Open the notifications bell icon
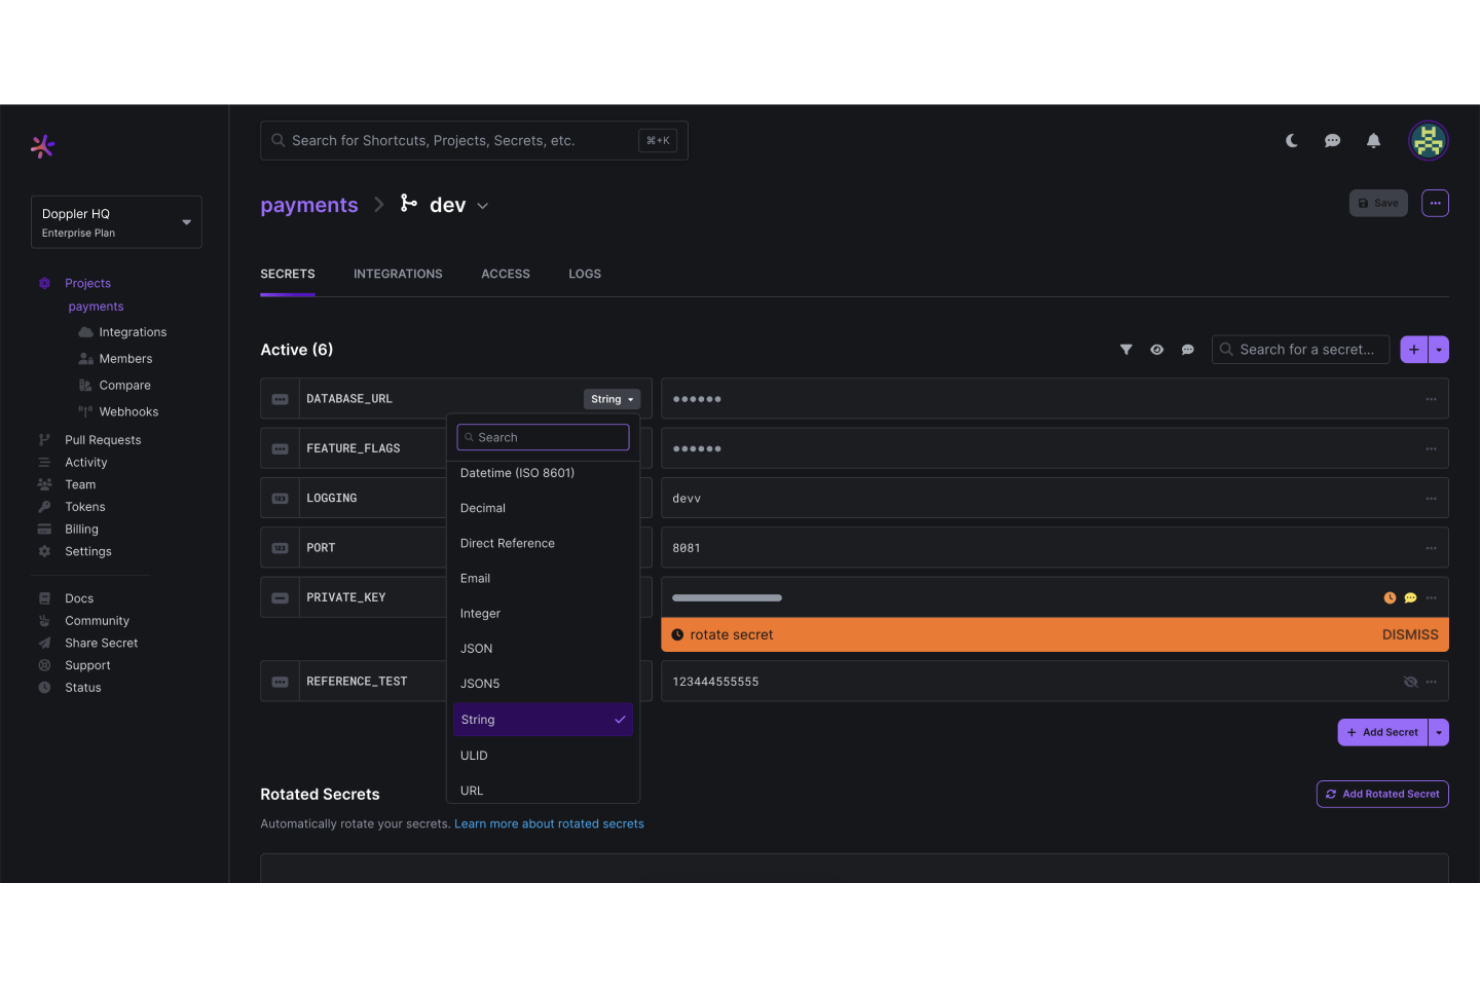Screen dimensions: 1480x987 click(x=1373, y=140)
